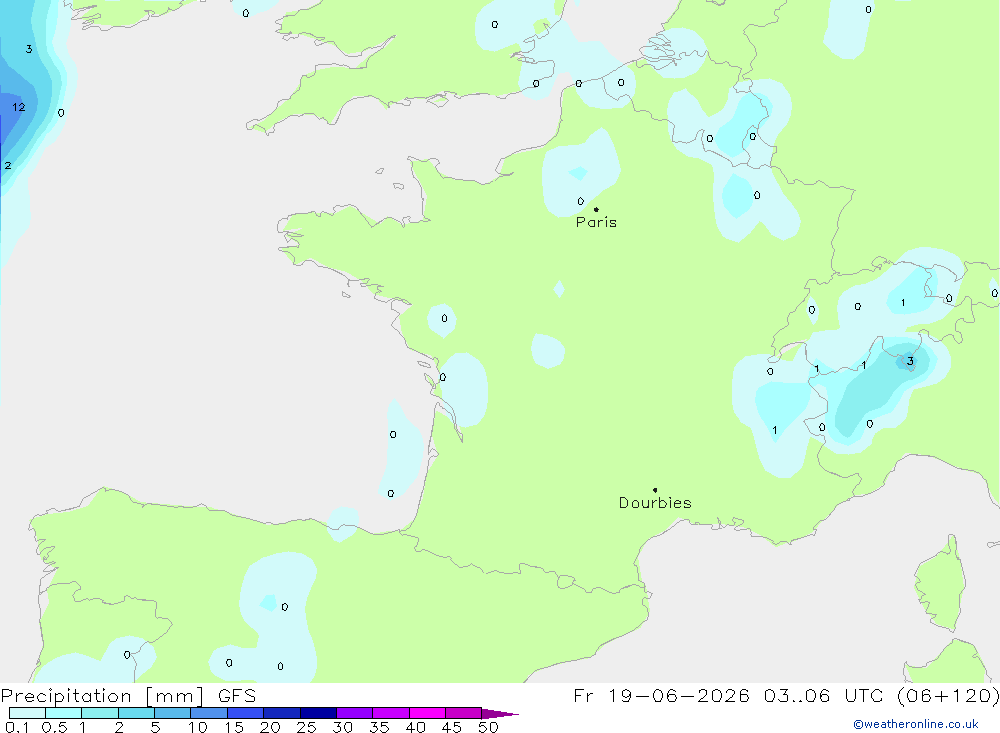Click the 3 mm value off Ireland
Viewport: 1000px width, 733px height.
click(x=29, y=49)
